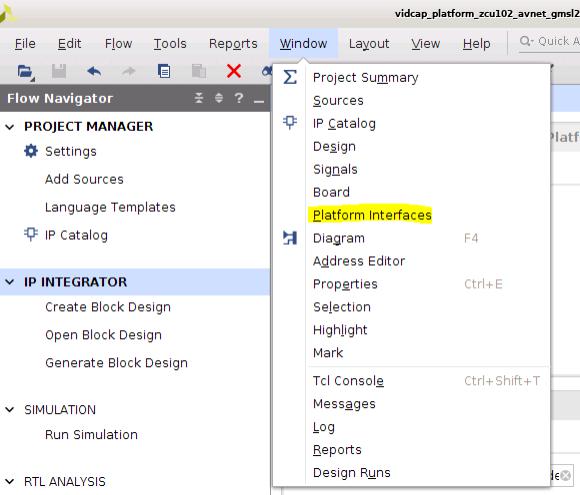Open Flow Navigator help question mark

pos(239,98)
